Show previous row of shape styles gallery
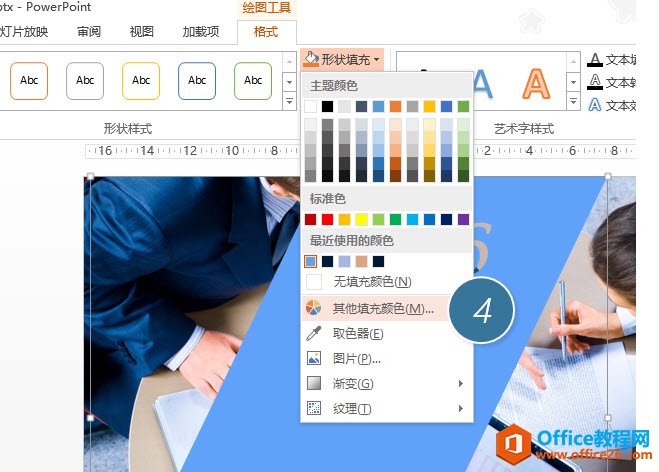This screenshot has height=472, width=659. pos(289,62)
